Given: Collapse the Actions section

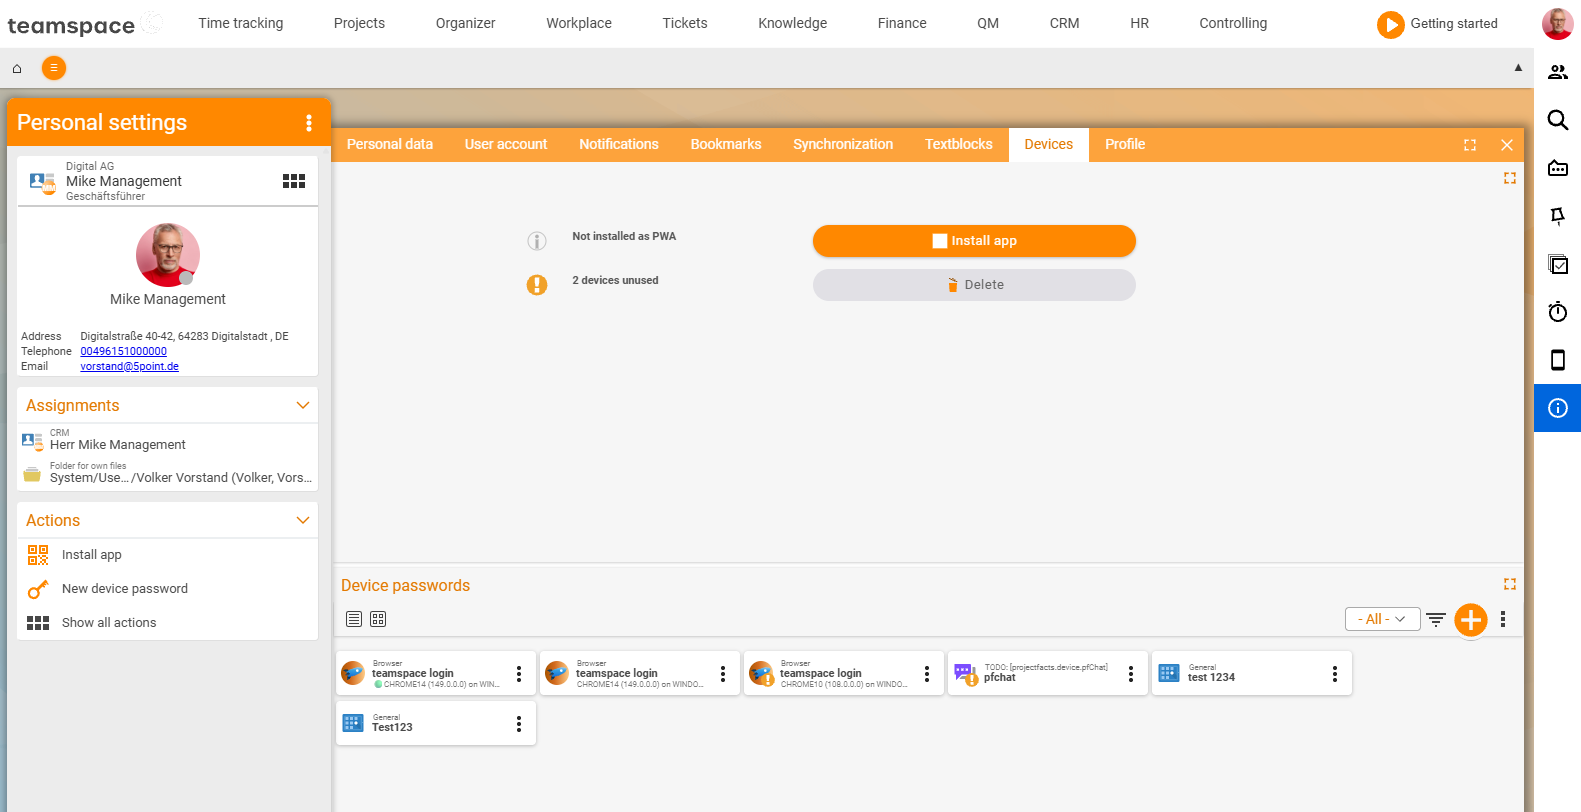Looking at the screenshot, I should tap(303, 520).
